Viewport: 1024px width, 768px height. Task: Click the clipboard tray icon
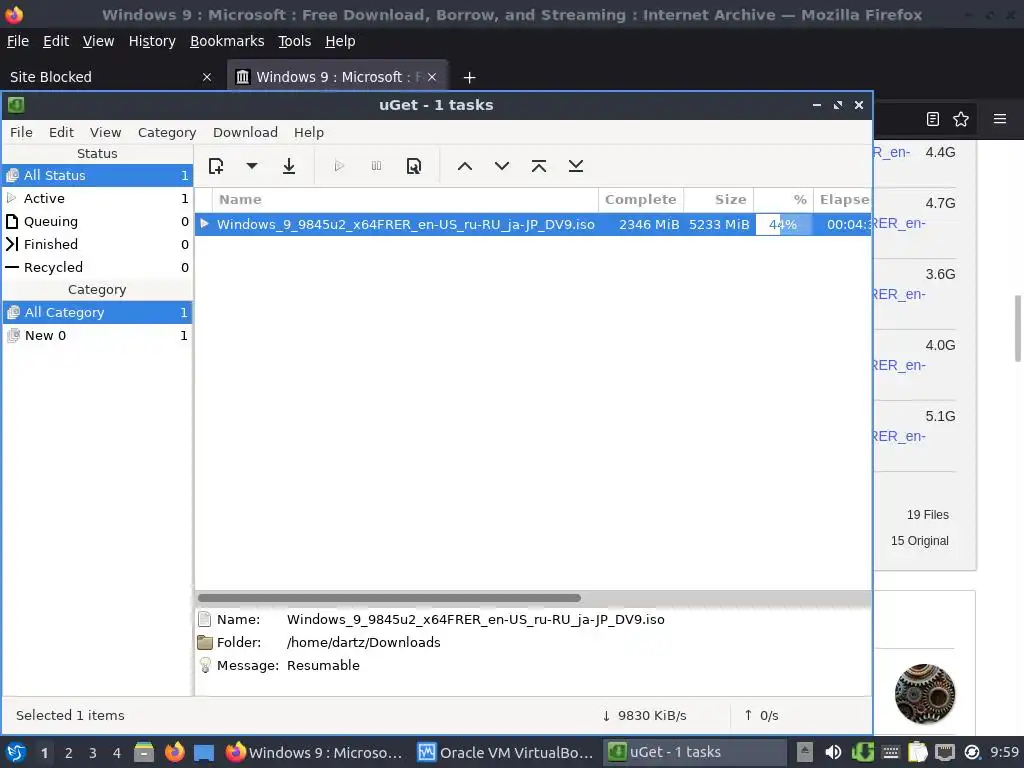[x=918, y=752]
